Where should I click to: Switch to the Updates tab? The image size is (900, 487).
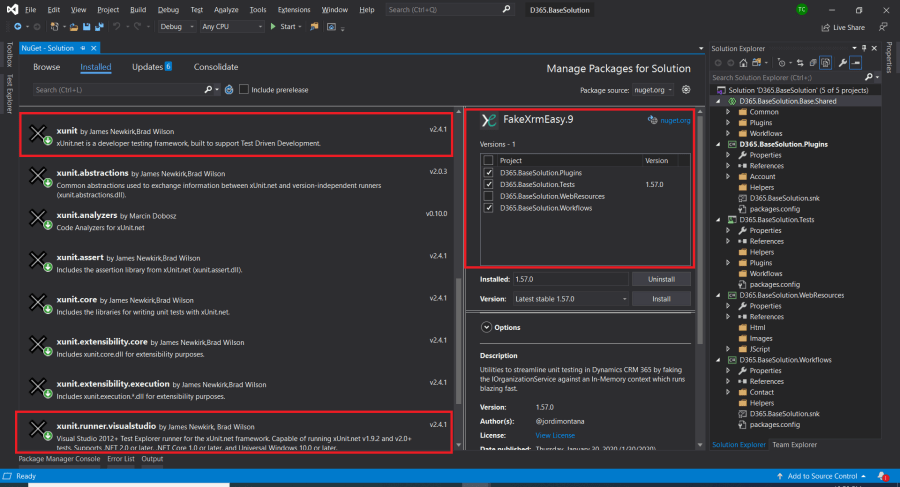(152, 67)
